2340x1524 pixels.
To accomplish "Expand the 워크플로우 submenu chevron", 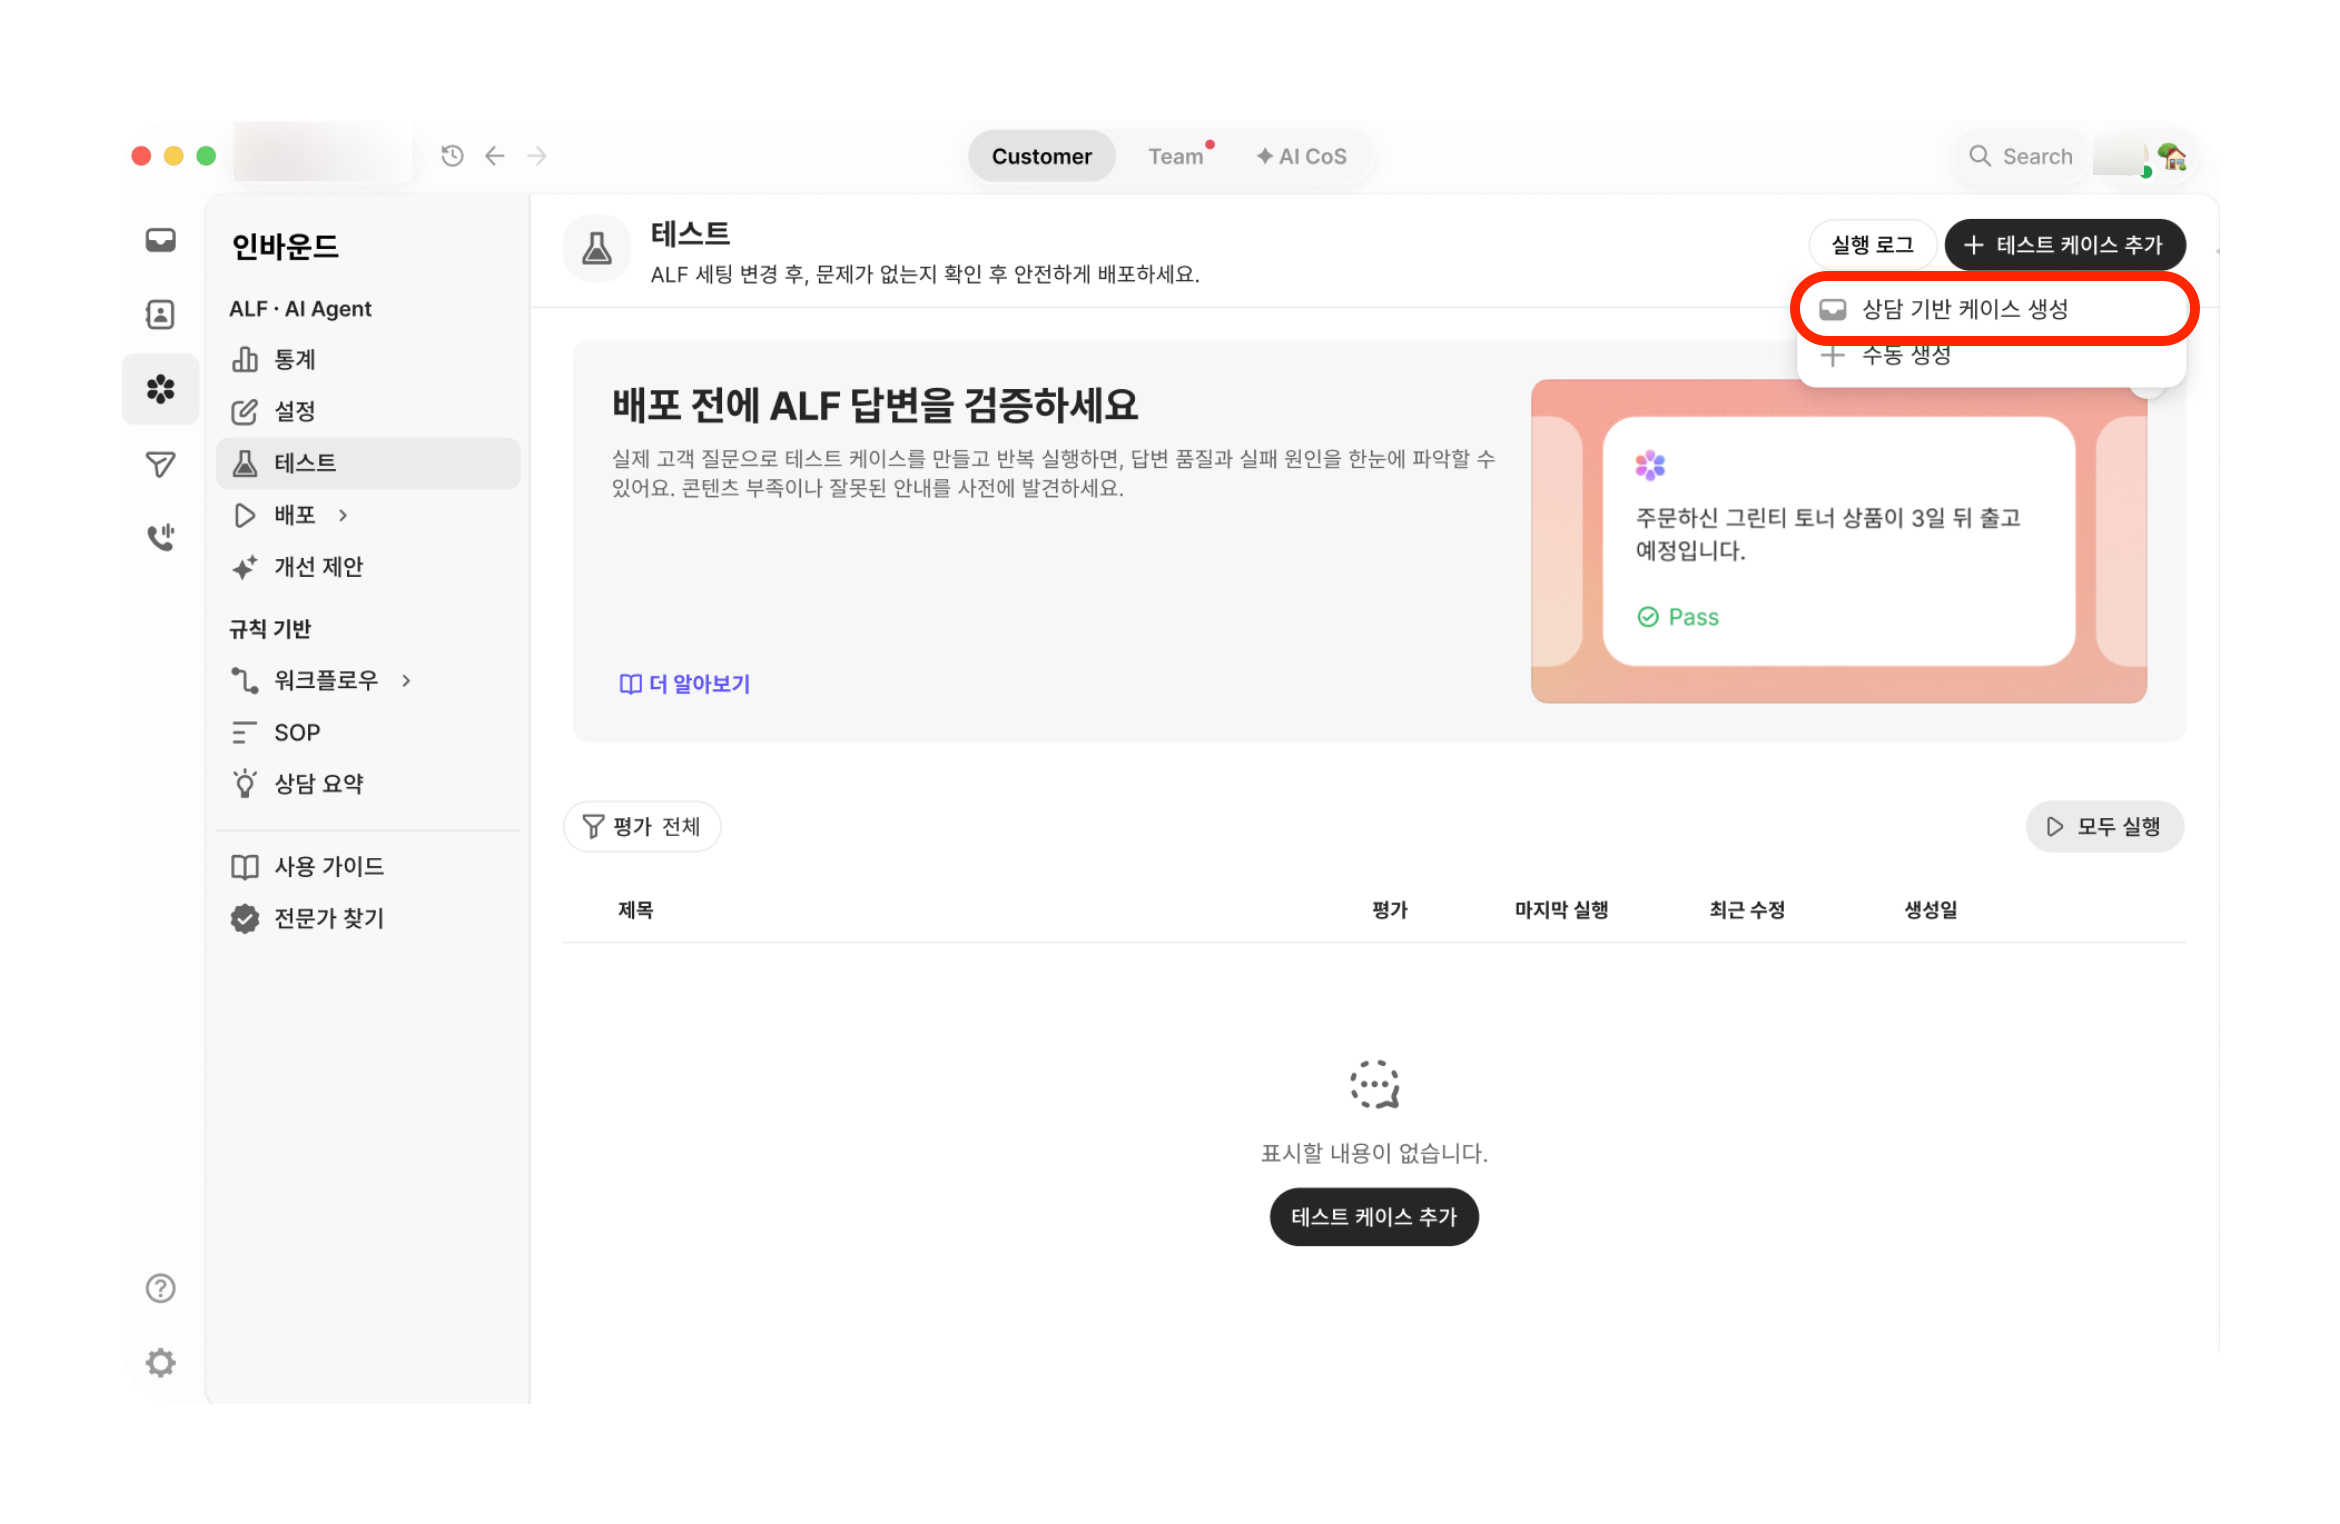I will point(406,680).
